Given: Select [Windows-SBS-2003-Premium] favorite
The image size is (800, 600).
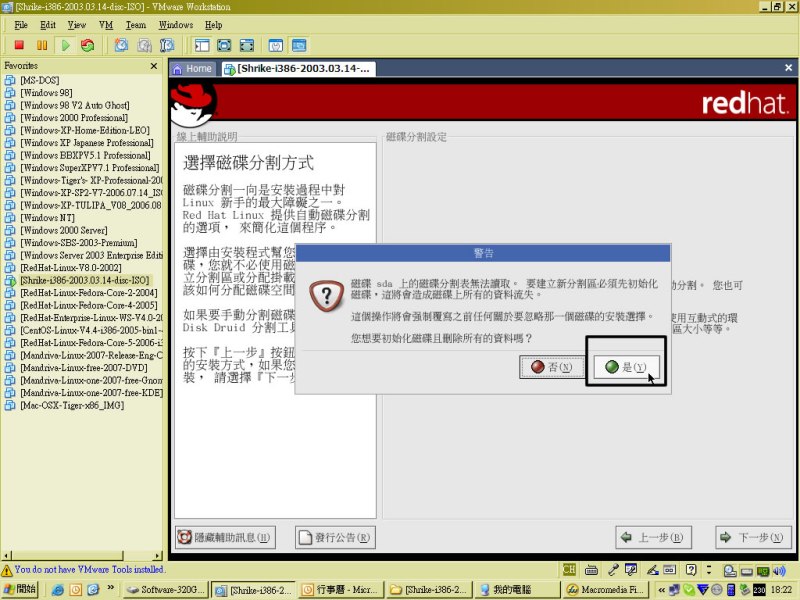Looking at the screenshot, I should pyautogui.click(x=79, y=242).
